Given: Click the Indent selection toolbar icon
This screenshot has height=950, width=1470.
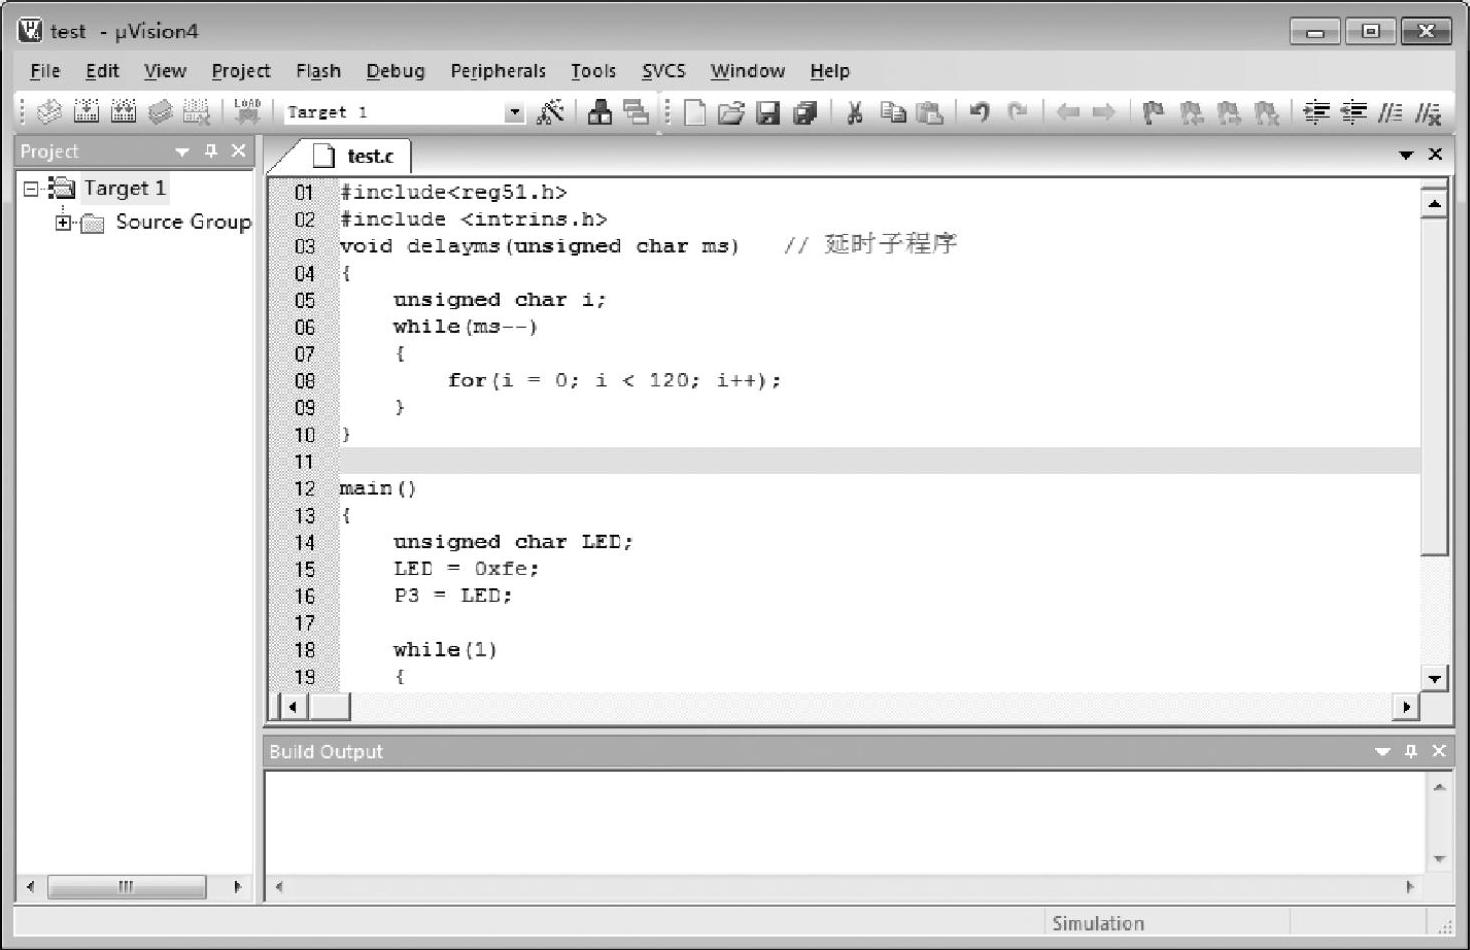Looking at the screenshot, I should click(1317, 112).
